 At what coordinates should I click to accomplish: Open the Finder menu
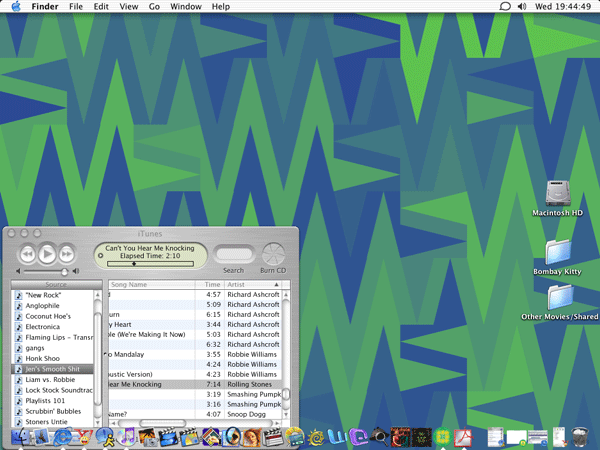[x=45, y=7]
